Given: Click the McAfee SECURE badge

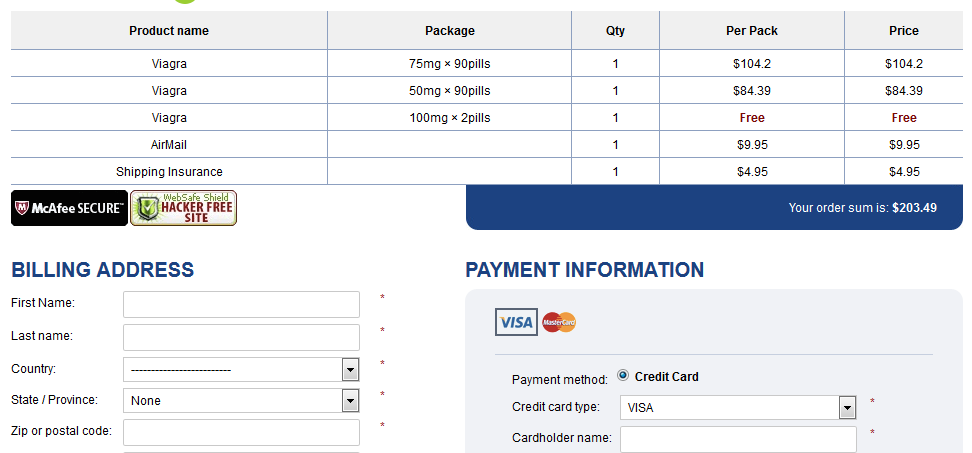Looking at the screenshot, I should (x=69, y=208).
